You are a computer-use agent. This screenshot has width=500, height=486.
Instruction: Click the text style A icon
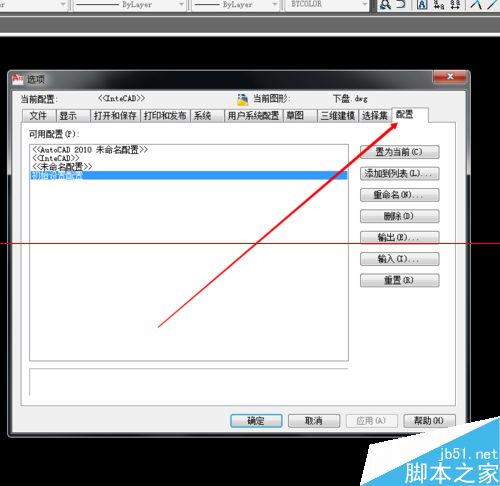tap(422, 5)
